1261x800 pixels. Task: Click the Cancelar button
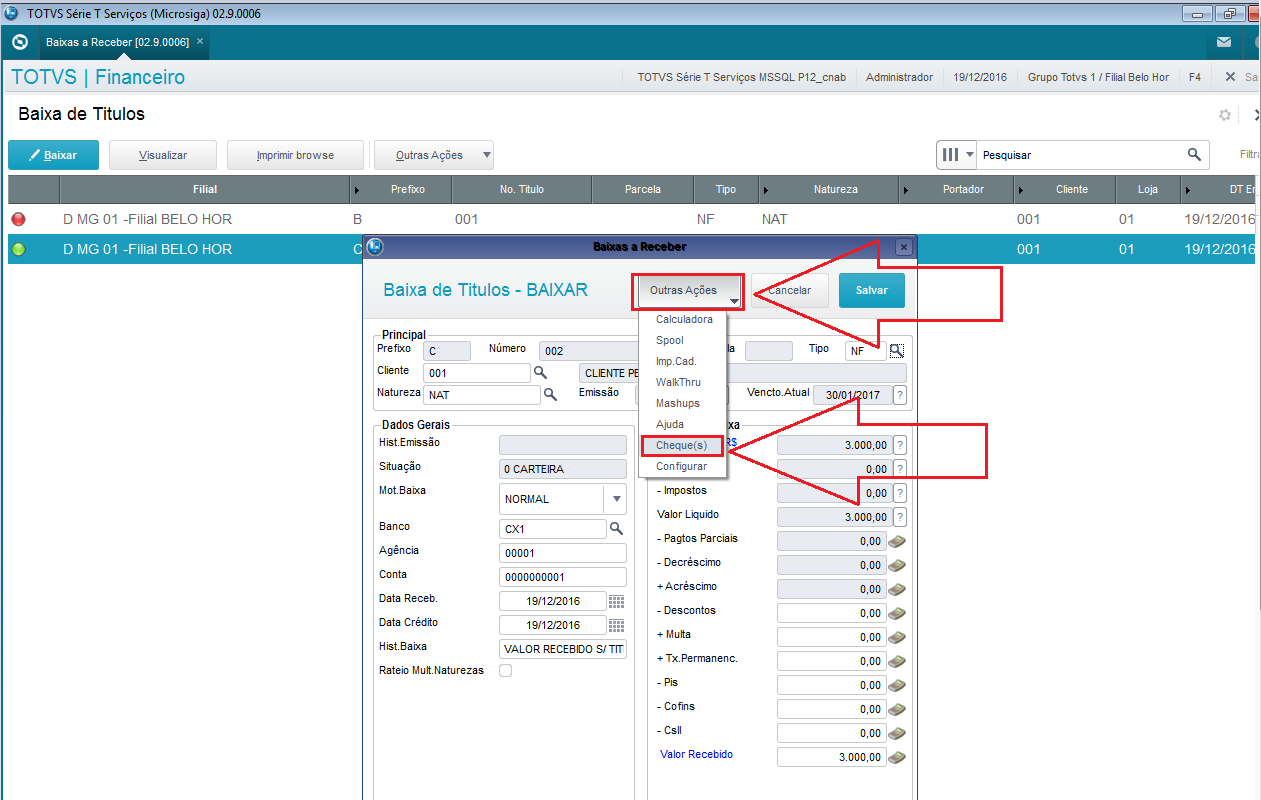[x=790, y=290]
